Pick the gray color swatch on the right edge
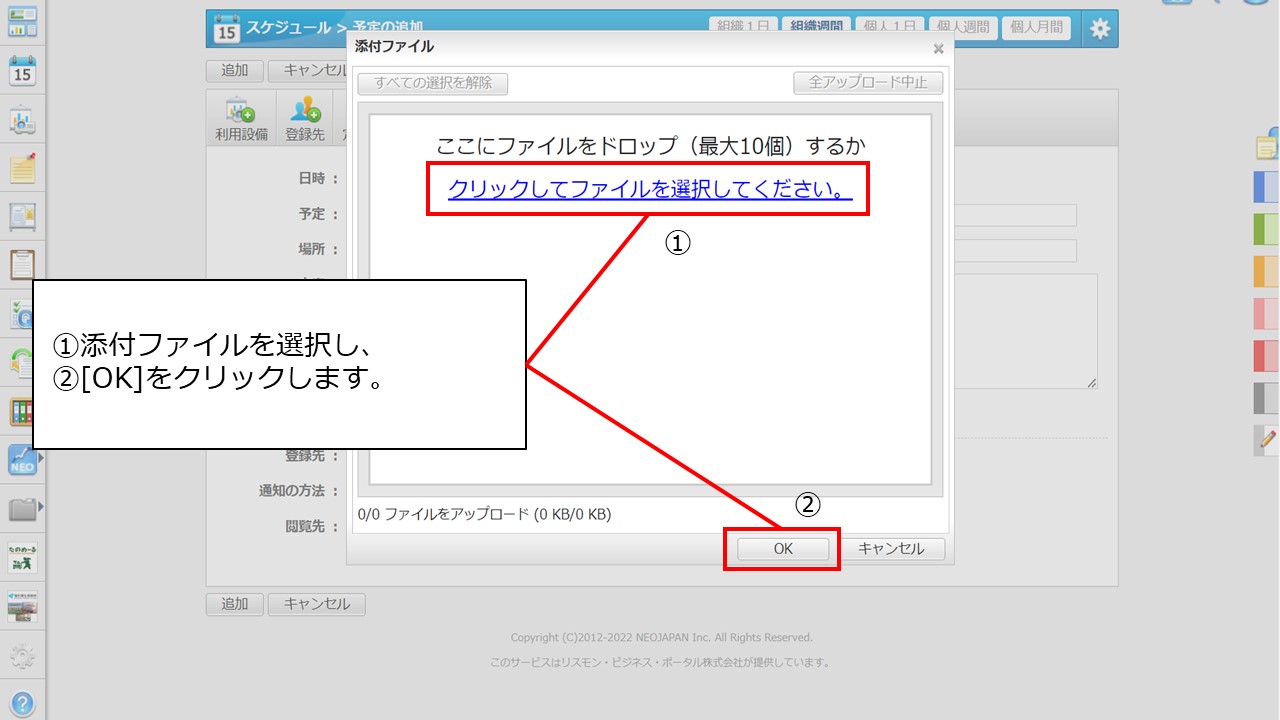Screen dimensions: 1280x720 coord(1267,397)
